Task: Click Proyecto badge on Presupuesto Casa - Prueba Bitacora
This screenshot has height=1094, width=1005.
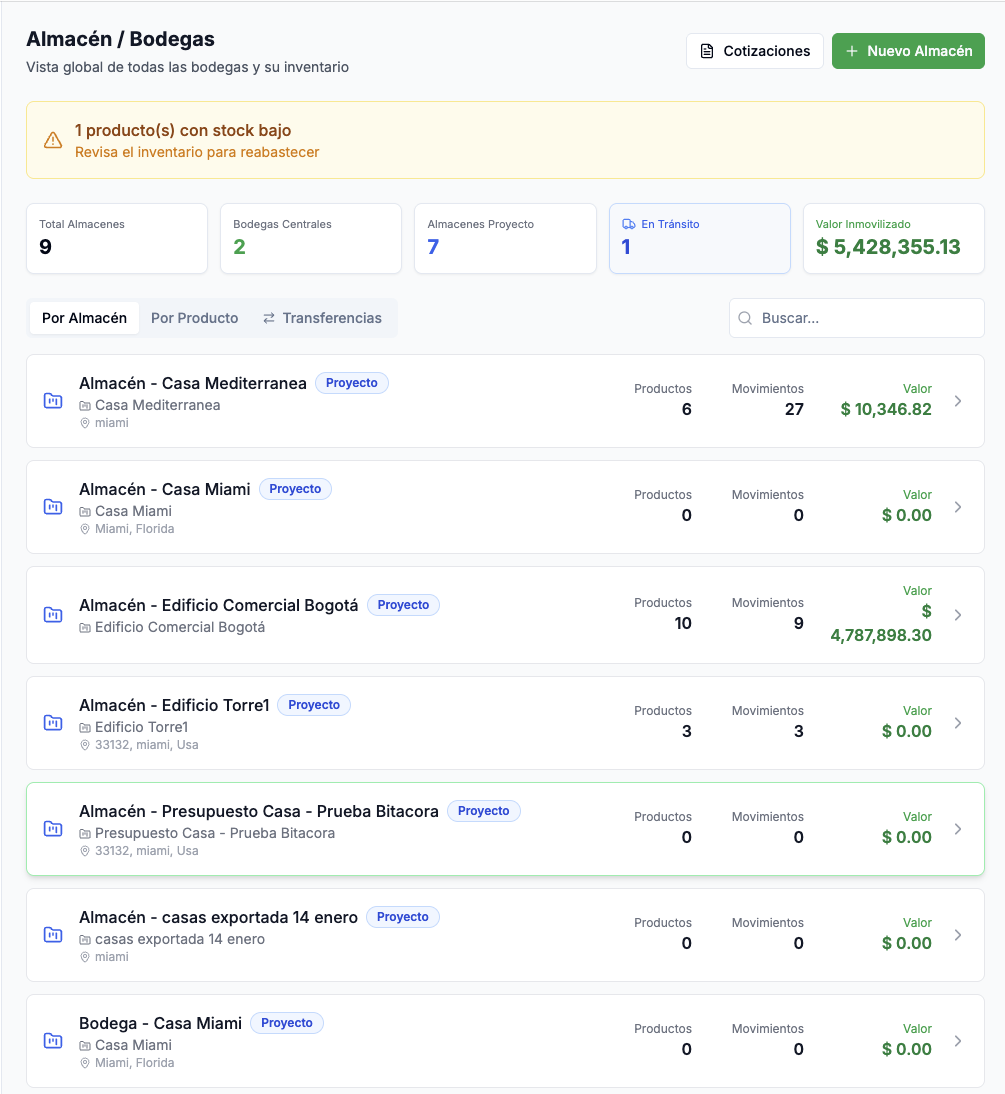Action: pos(484,811)
